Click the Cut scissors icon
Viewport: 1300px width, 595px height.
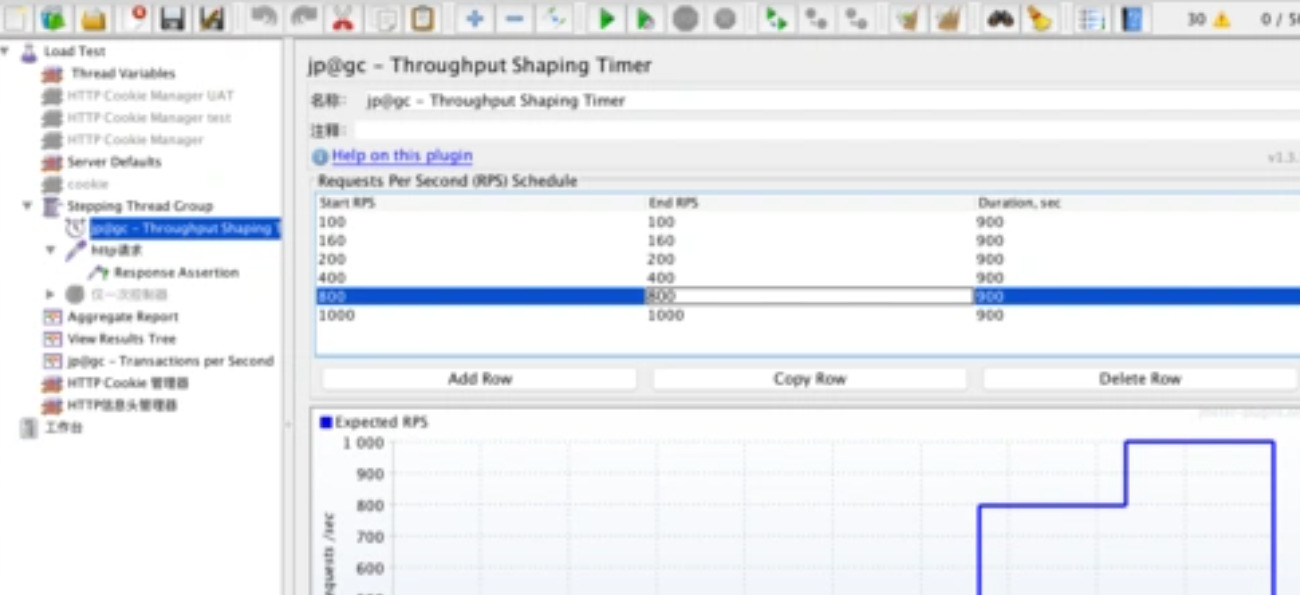[x=343, y=17]
